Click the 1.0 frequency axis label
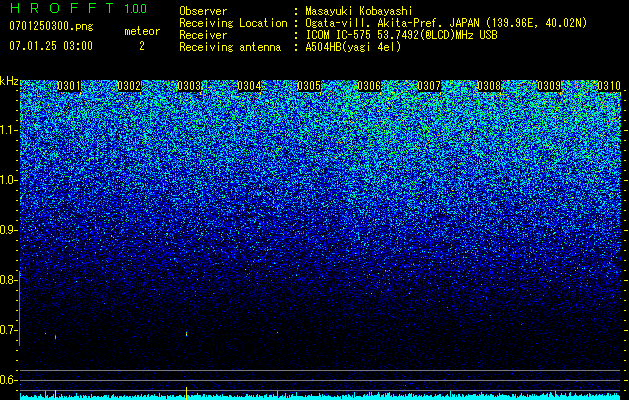Screen dimensions: 629x400 click(x=8, y=180)
